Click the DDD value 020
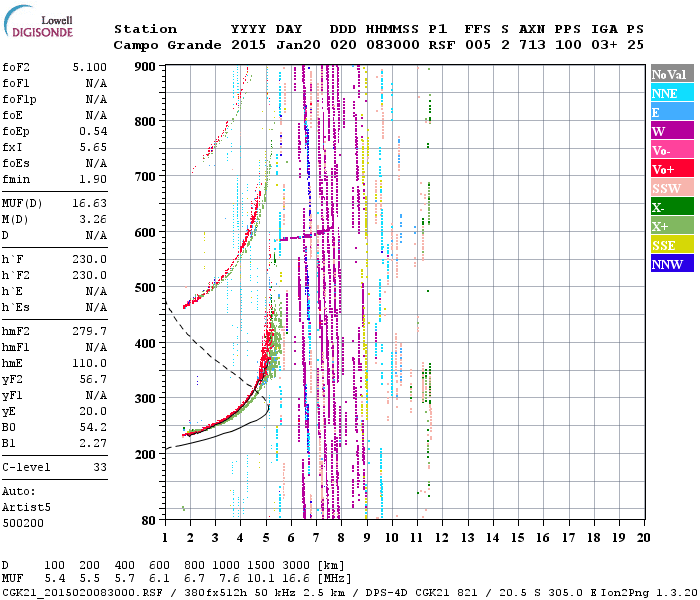The image size is (700, 600). point(343,45)
